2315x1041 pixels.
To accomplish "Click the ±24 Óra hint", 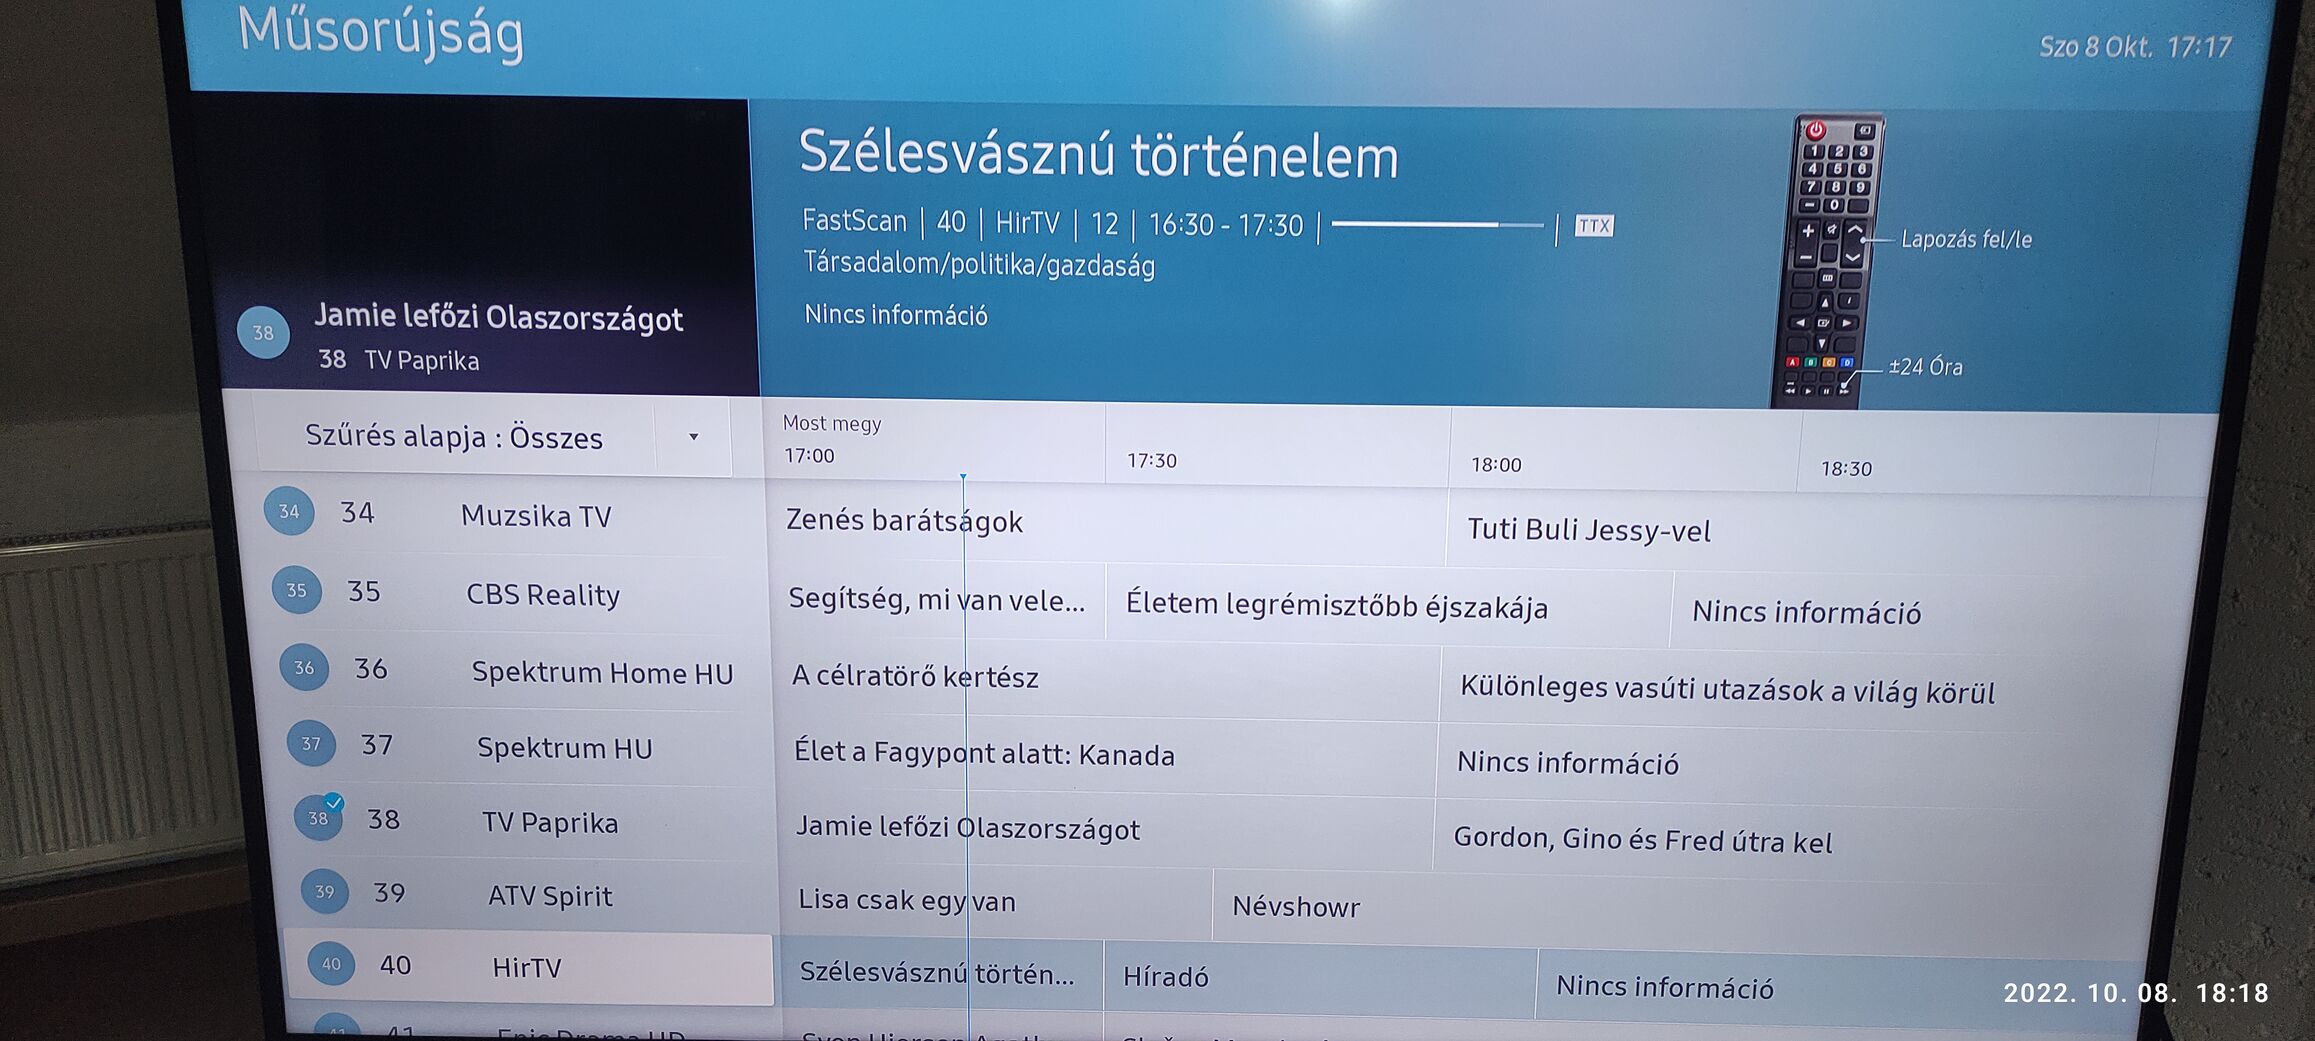I will [x=1925, y=367].
